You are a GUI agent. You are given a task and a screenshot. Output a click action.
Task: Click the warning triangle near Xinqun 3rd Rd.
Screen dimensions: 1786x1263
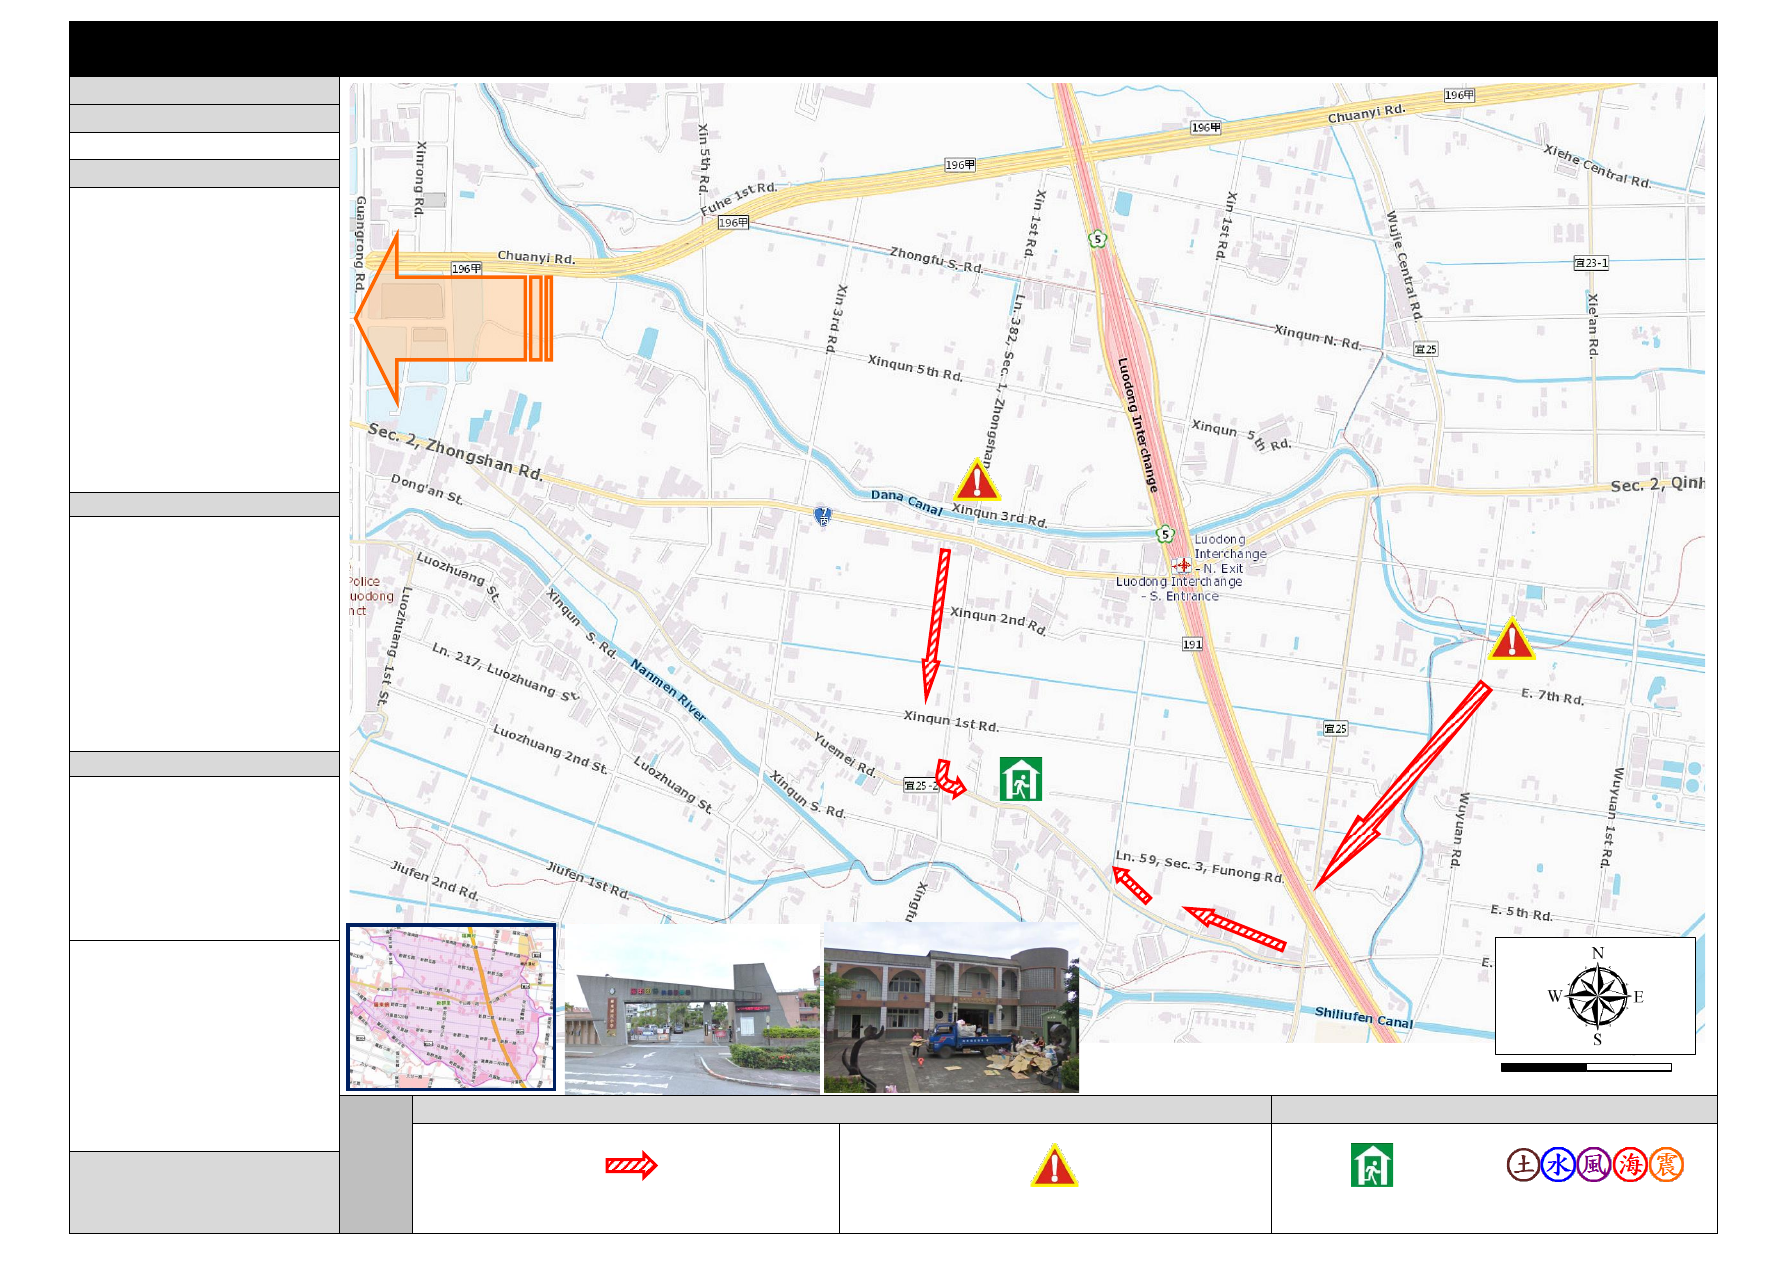click(977, 482)
